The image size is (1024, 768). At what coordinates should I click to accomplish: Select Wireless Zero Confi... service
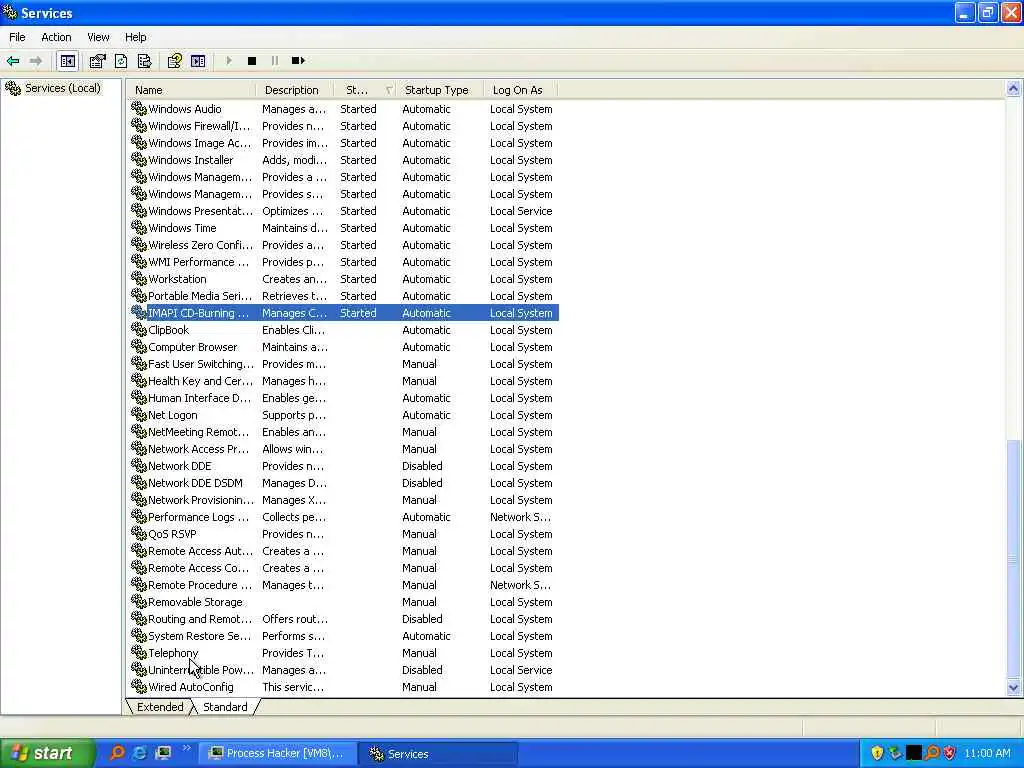200,245
